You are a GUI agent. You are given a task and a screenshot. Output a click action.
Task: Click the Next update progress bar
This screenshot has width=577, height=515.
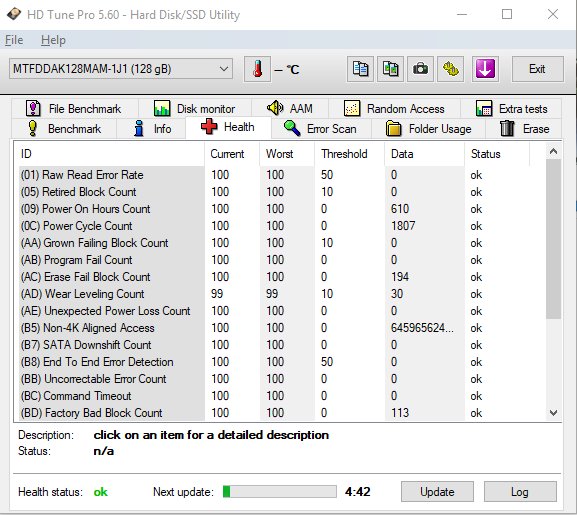pyautogui.click(x=280, y=492)
